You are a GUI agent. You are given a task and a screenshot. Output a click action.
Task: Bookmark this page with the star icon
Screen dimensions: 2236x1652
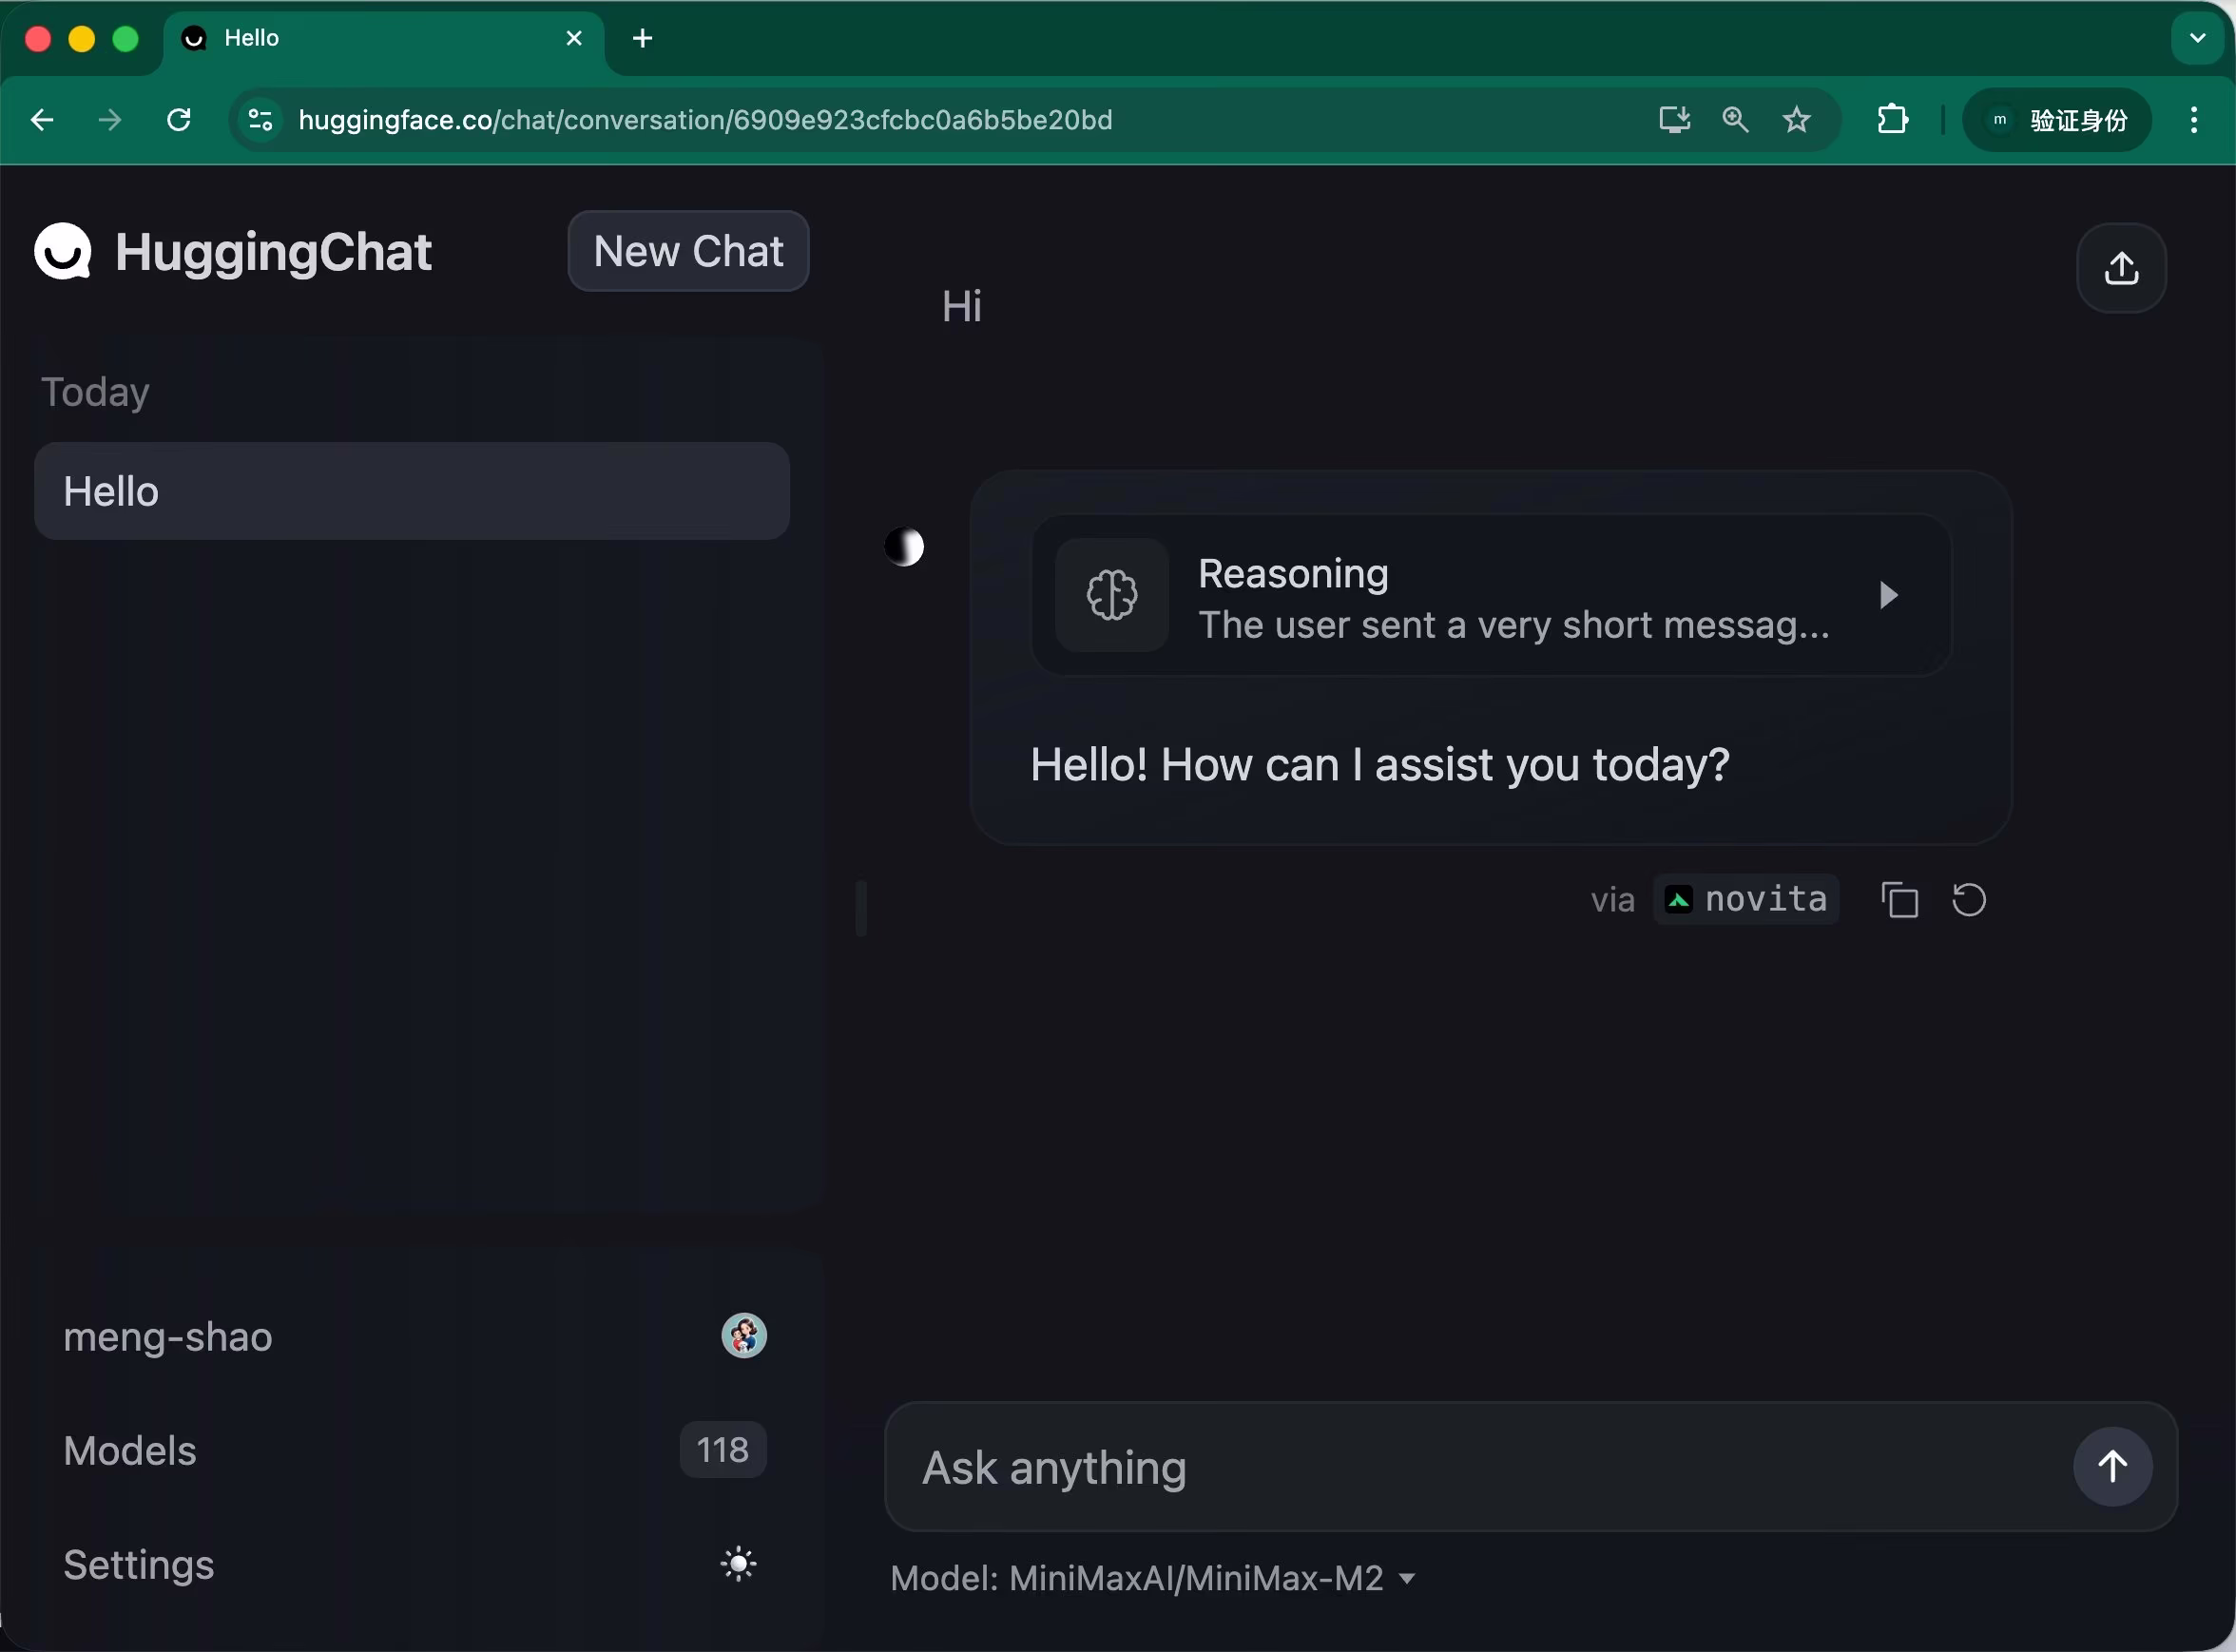1796,119
